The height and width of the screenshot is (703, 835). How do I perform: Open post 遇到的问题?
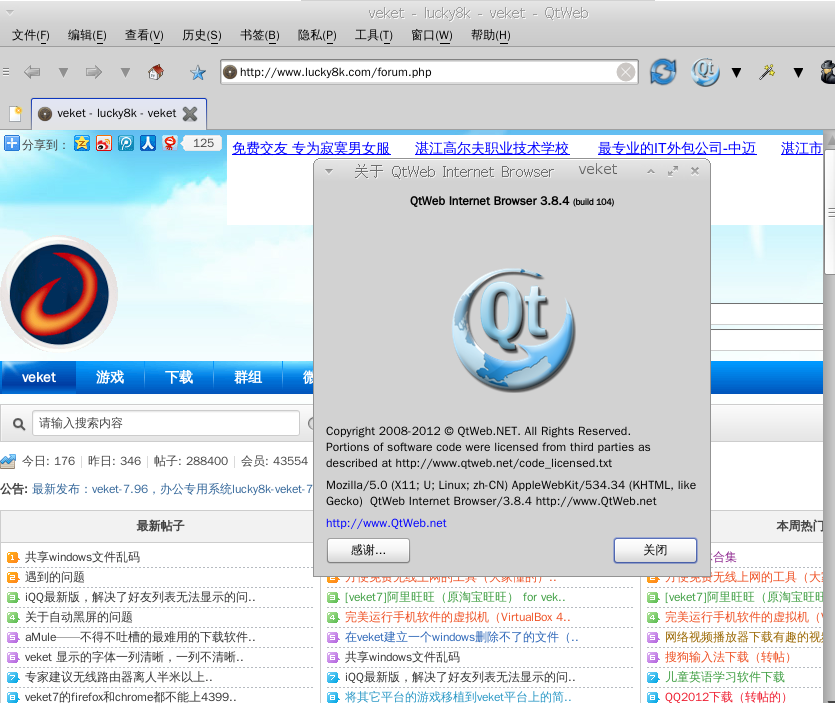coord(55,577)
